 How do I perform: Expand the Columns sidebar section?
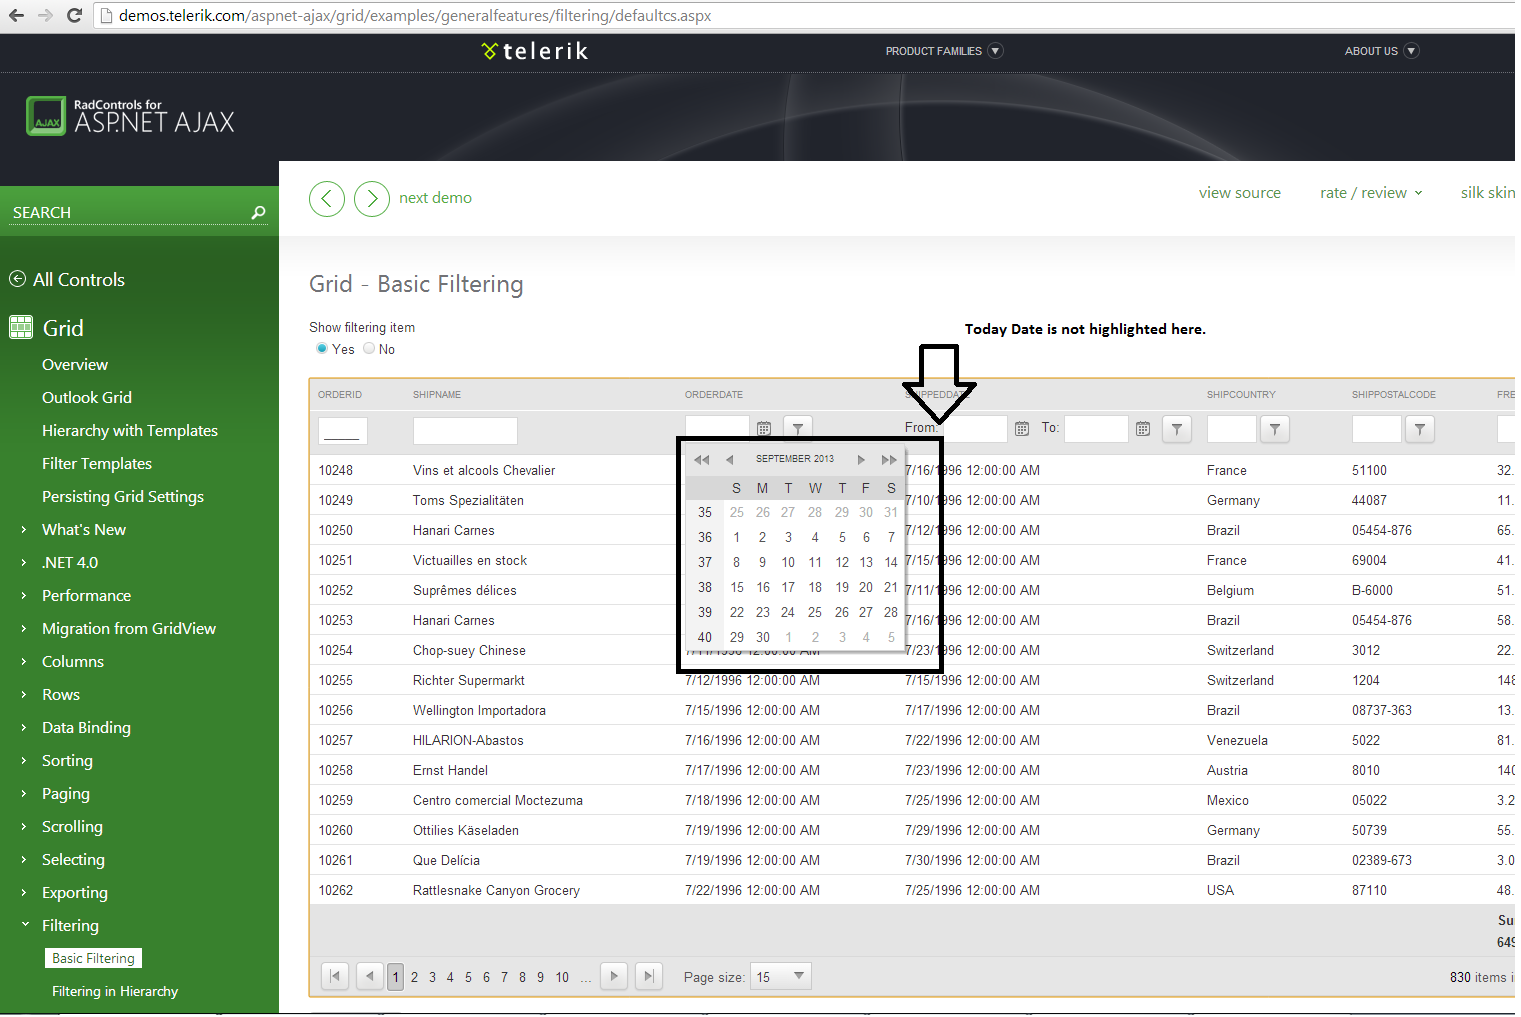pyautogui.click(x=24, y=662)
